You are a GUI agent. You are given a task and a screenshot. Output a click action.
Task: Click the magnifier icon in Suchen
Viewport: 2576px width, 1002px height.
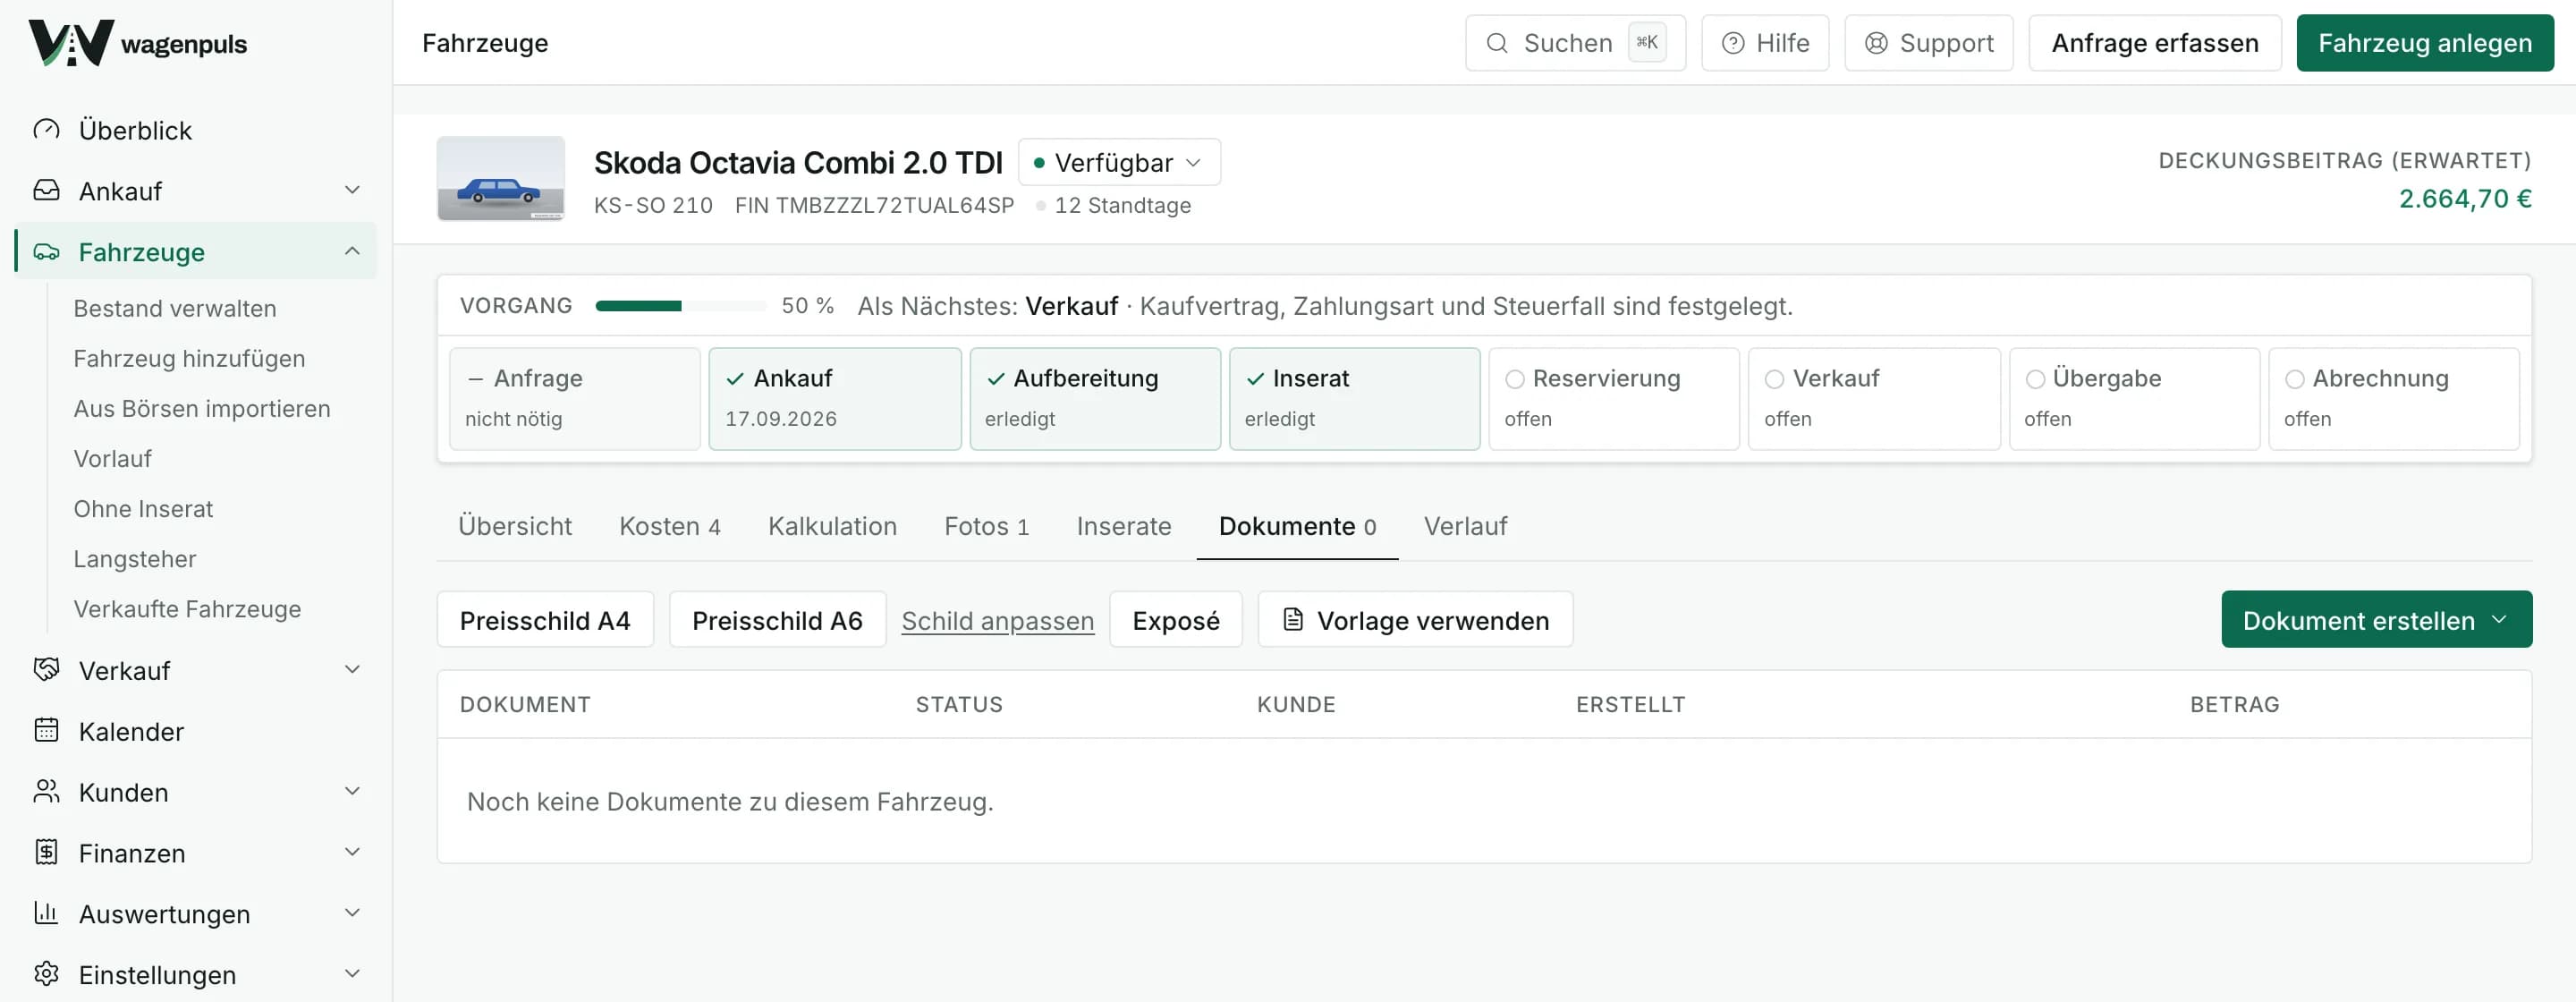coord(1497,43)
